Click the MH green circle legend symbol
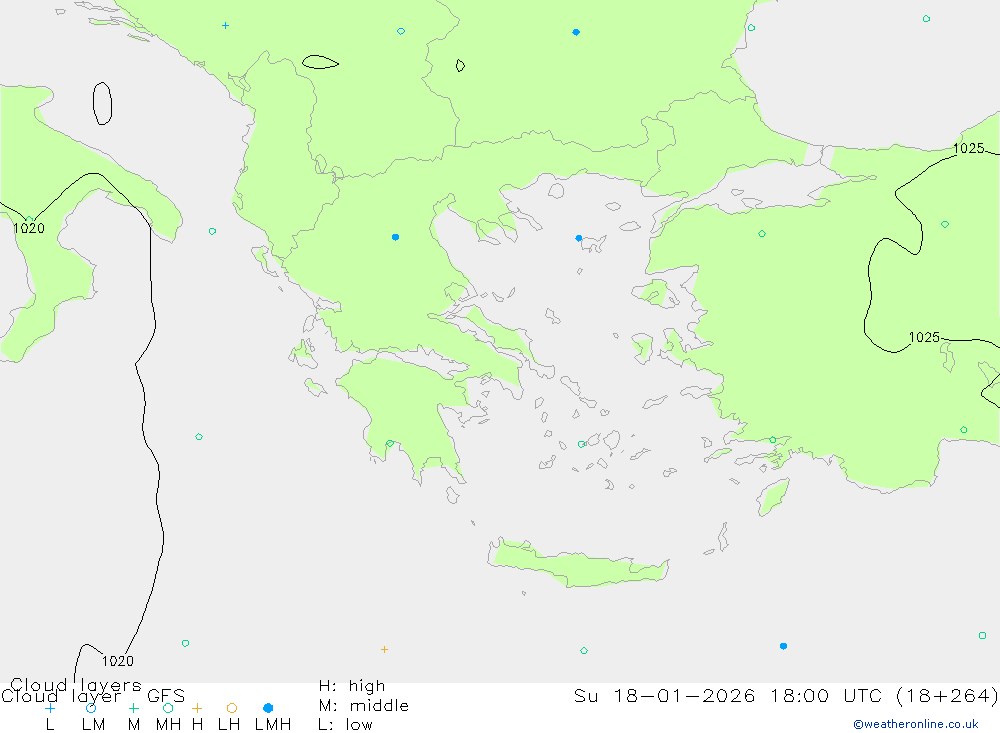 tap(168, 708)
